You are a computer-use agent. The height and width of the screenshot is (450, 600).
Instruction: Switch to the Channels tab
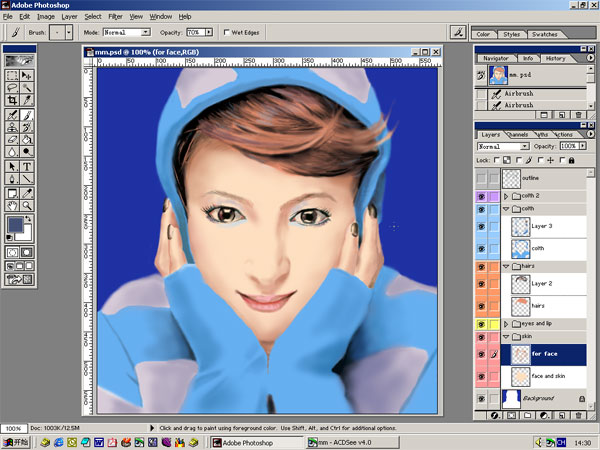tap(518, 135)
